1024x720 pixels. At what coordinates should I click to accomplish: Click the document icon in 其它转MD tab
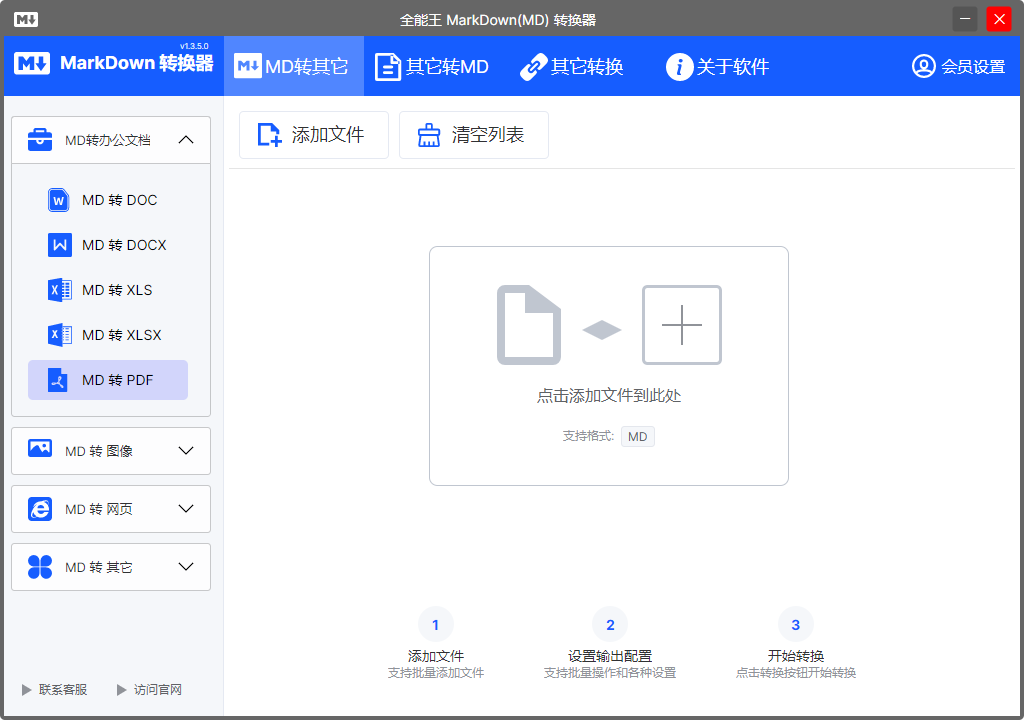[387, 67]
